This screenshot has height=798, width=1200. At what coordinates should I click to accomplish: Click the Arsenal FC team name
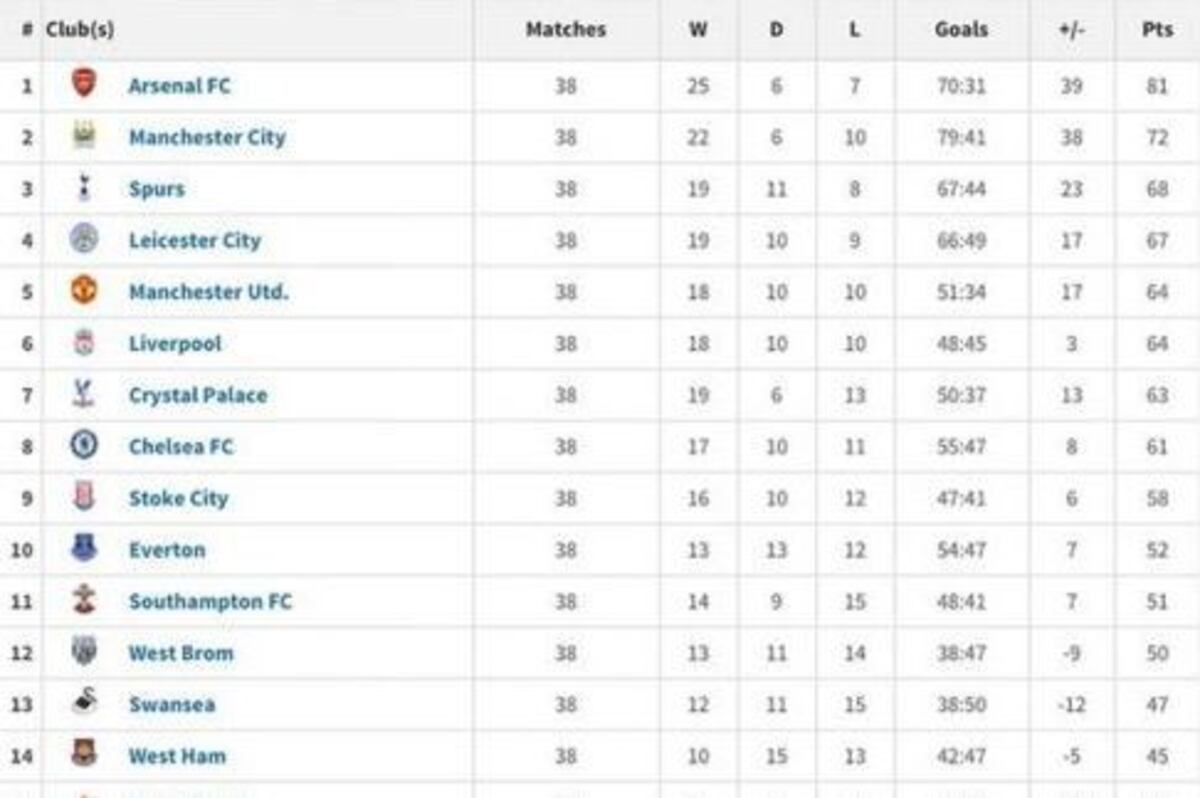tap(180, 85)
